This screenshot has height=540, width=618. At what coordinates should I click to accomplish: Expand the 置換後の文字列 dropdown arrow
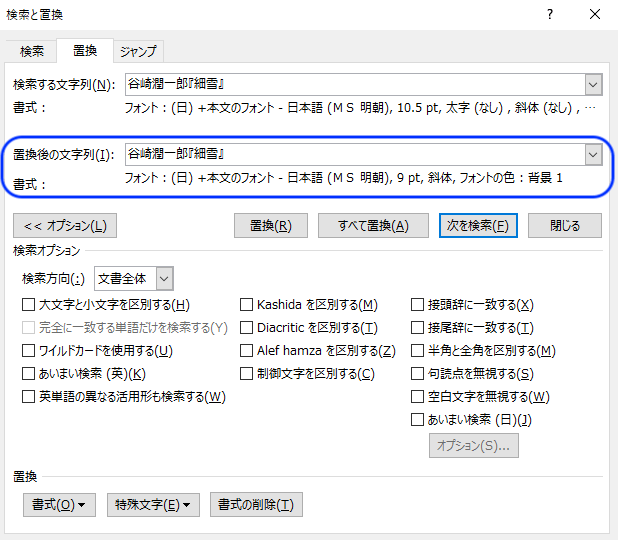click(x=593, y=155)
